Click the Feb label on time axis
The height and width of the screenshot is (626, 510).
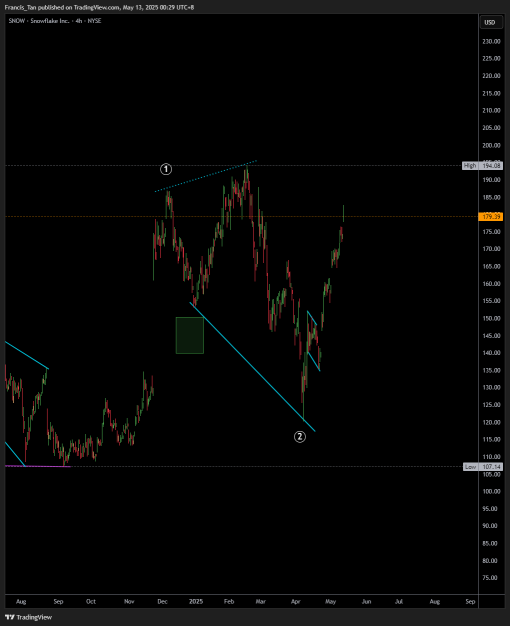click(x=229, y=601)
